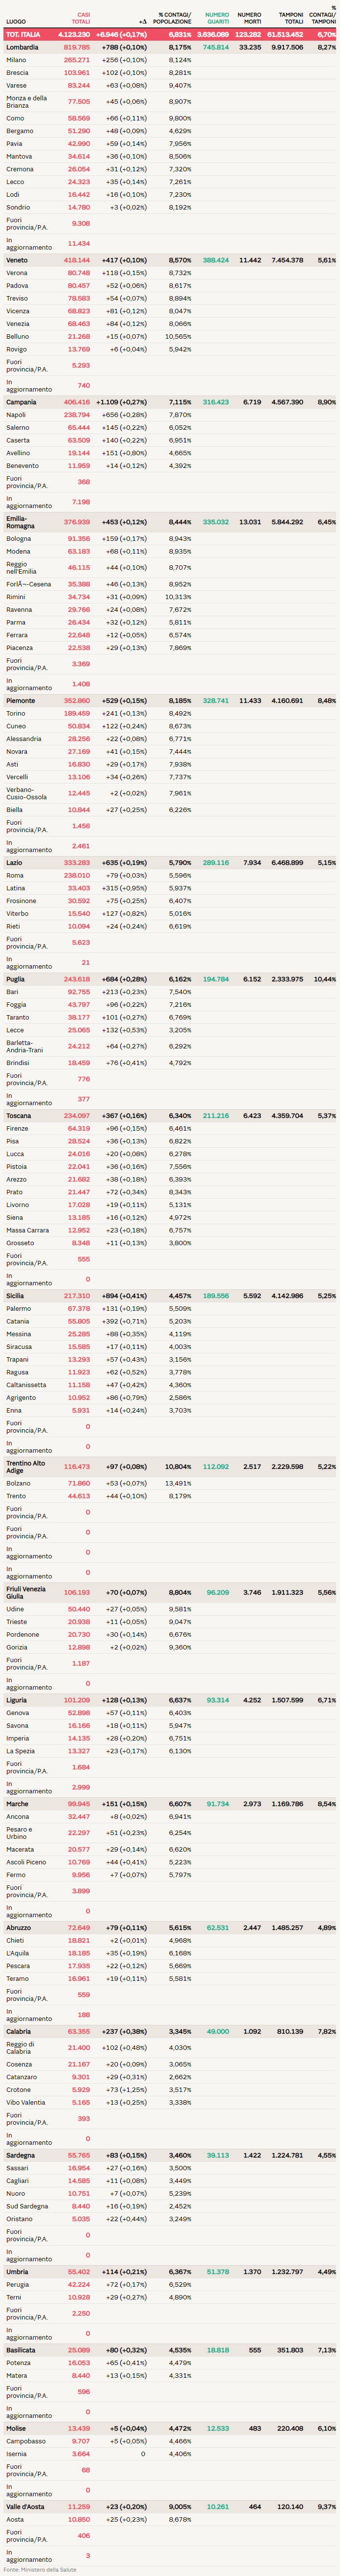Click the Milano province entry
Viewport: 340px width, 2576px height.
pos(16,60)
